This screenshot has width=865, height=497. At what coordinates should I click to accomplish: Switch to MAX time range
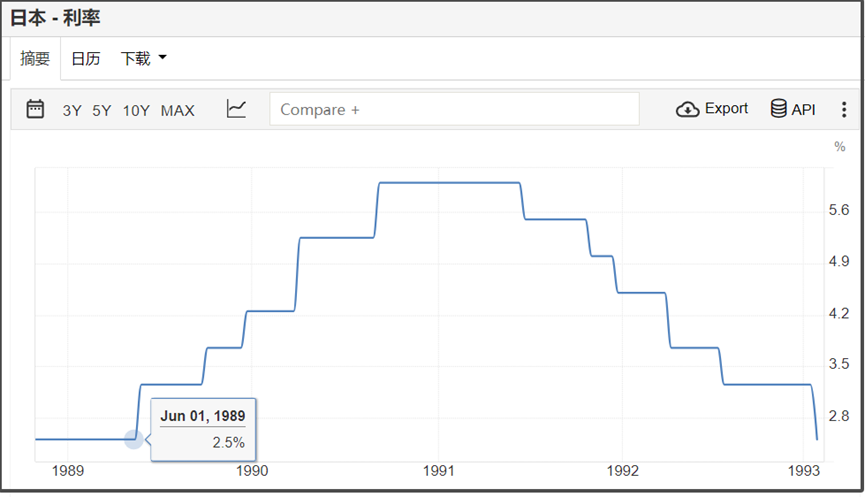point(178,110)
